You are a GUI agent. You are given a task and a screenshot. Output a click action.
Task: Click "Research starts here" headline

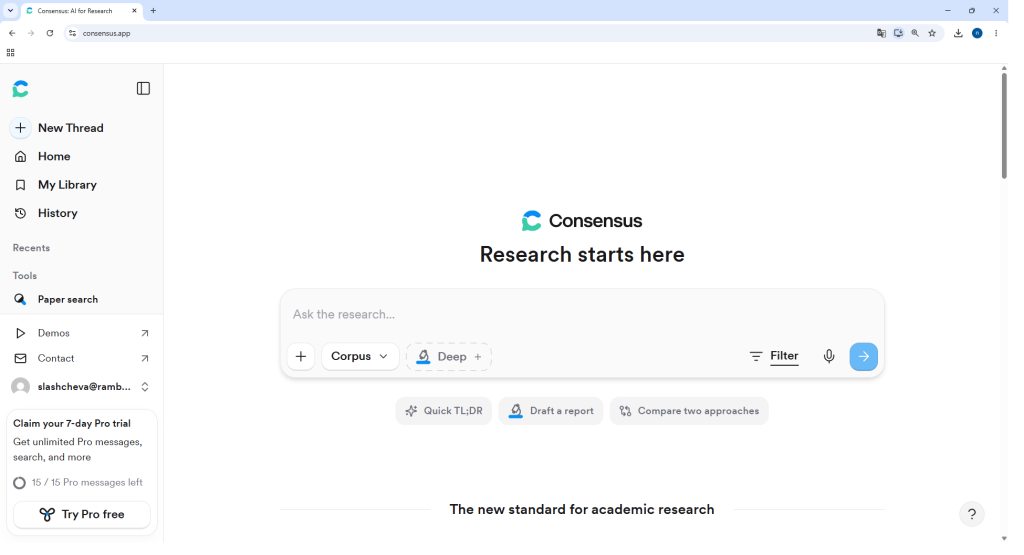(x=582, y=255)
